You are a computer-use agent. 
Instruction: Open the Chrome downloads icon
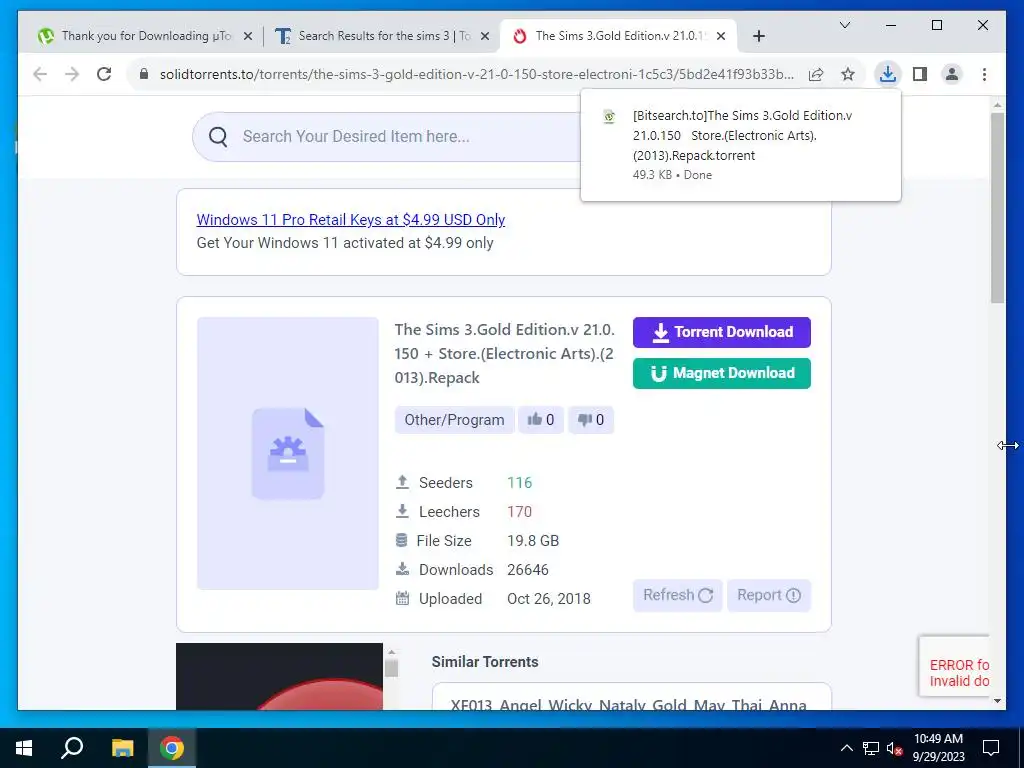coord(888,74)
